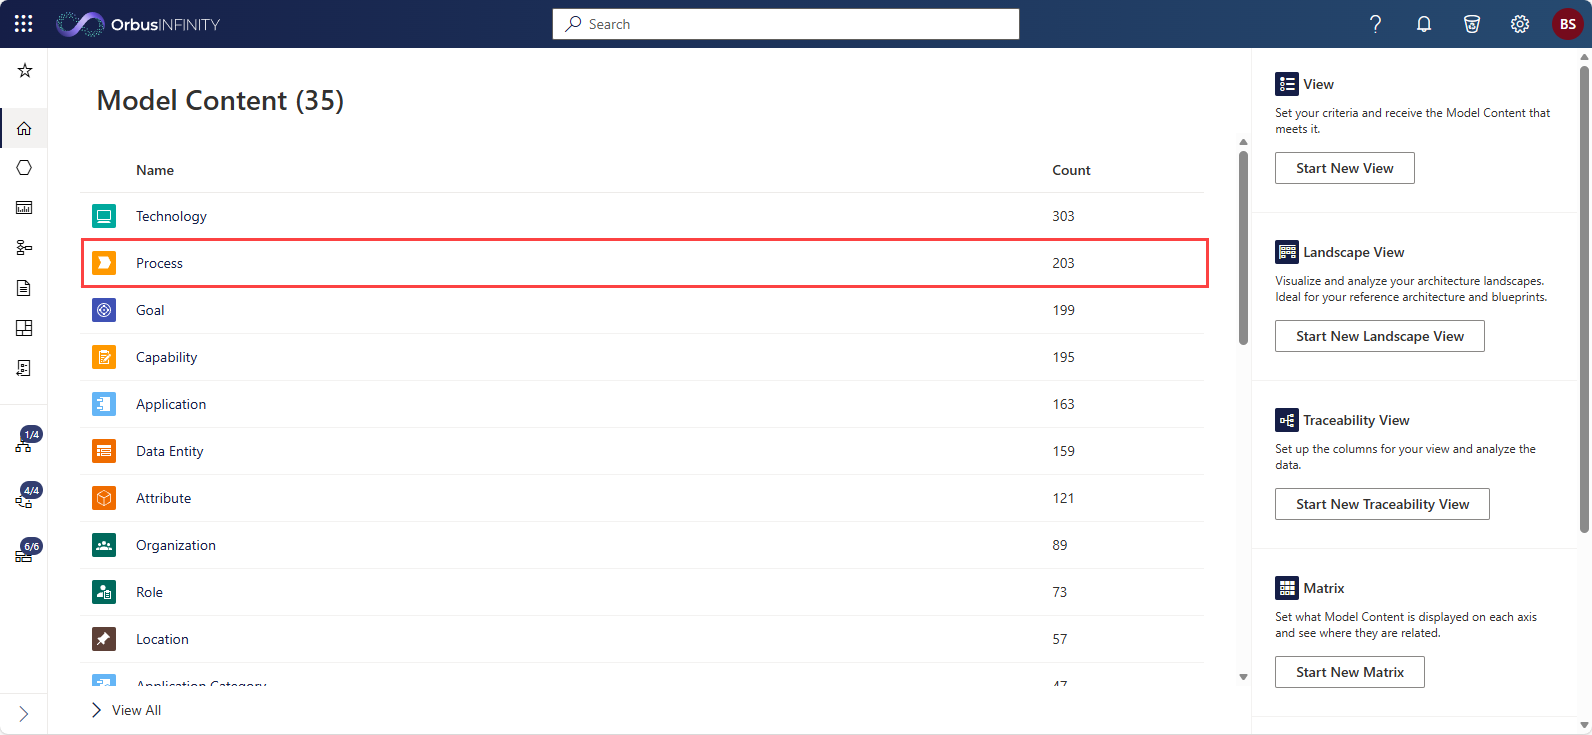Open the layout grid sidebar icon
1592x735 pixels.
(x=24, y=328)
